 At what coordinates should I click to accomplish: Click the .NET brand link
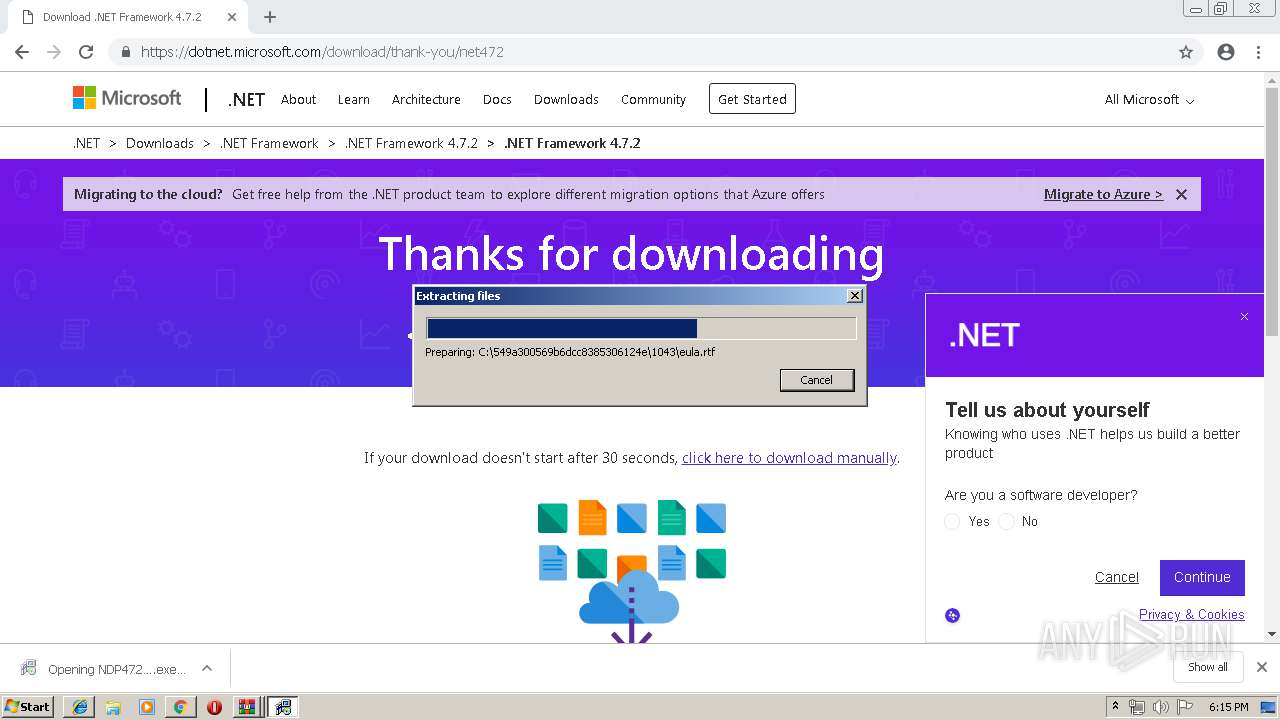click(x=246, y=99)
